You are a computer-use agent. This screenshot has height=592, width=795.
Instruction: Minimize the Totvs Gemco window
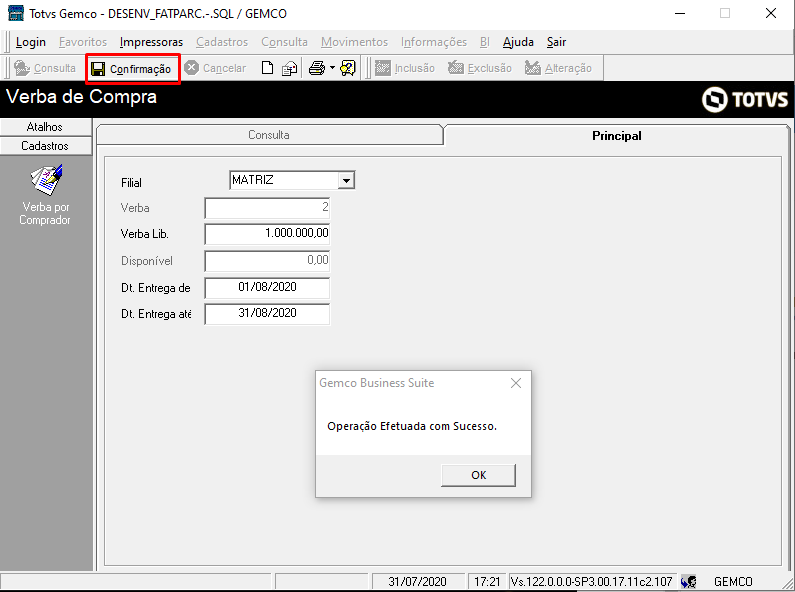[x=680, y=13]
